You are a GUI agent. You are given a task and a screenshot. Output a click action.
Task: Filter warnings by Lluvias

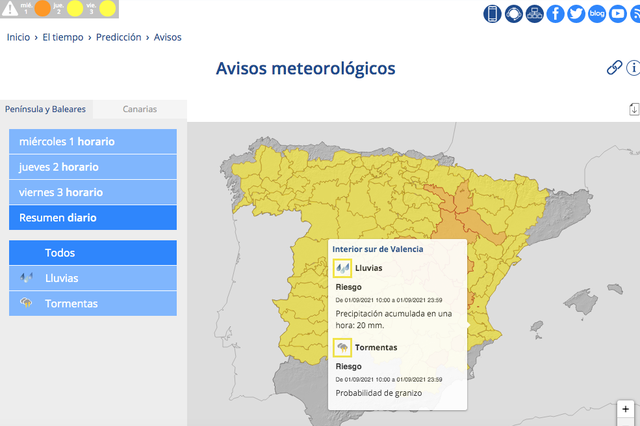(x=93, y=278)
